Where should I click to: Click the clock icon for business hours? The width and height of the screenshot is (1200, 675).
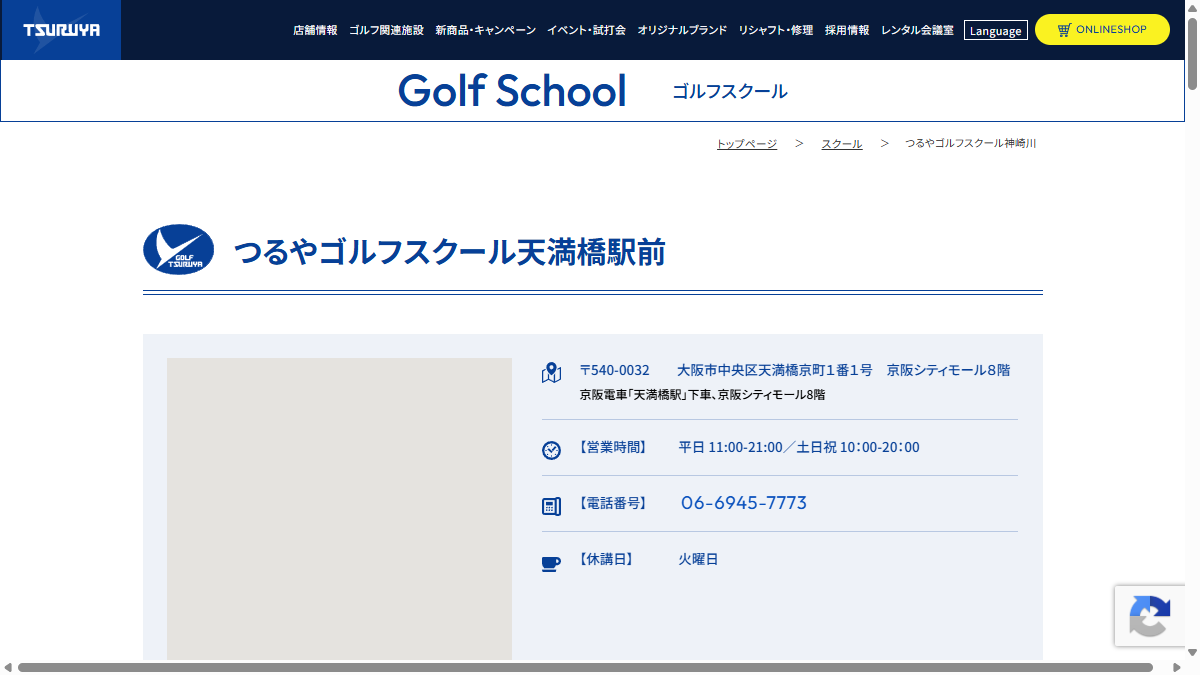tap(551, 450)
